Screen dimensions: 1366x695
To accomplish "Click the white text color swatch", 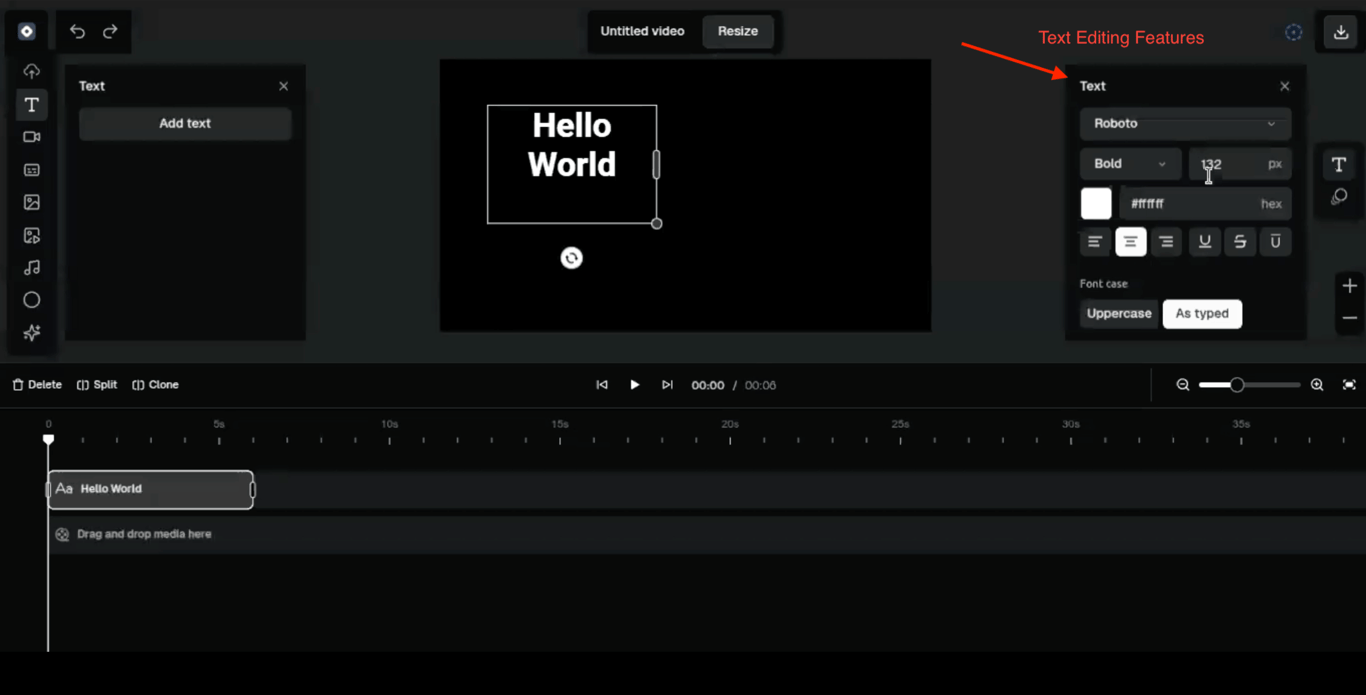I will coord(1096,204).
